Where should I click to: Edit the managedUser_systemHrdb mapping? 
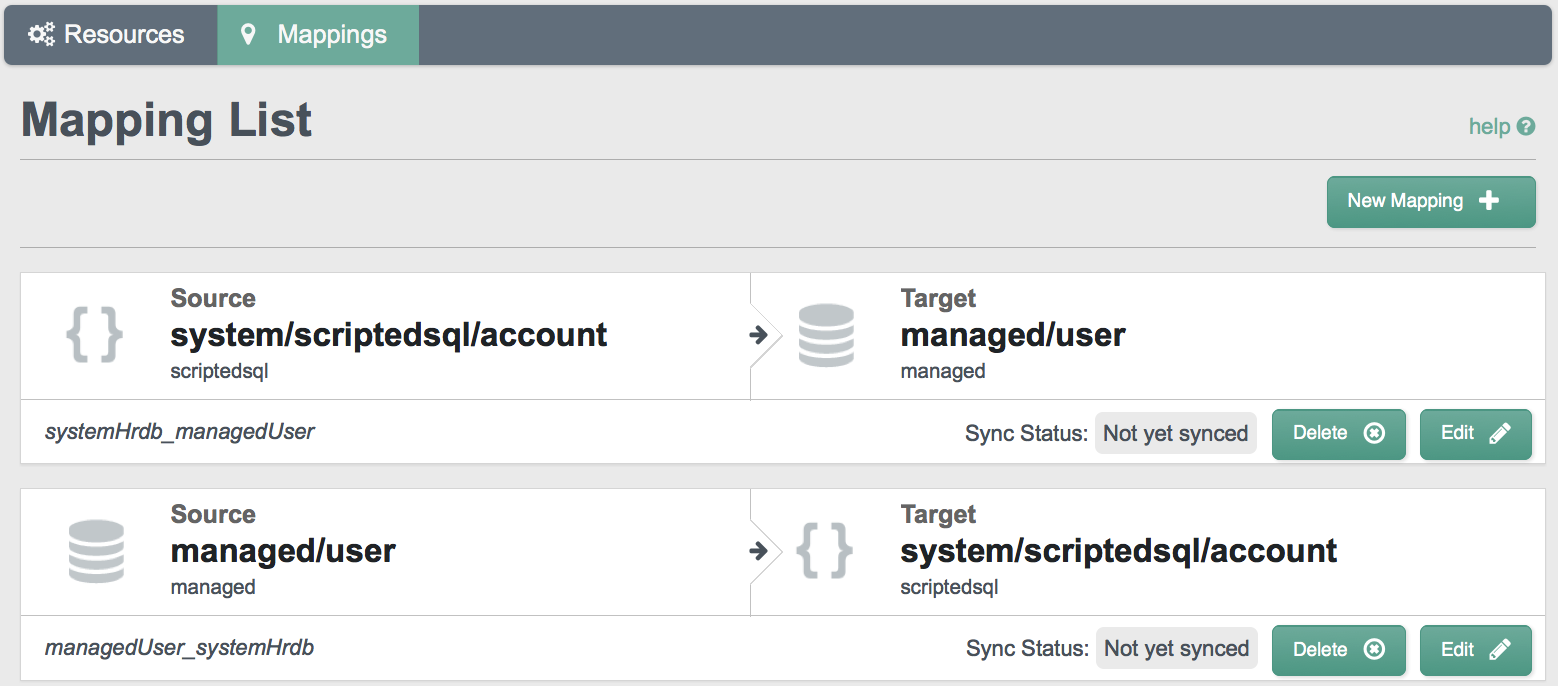pos(1476,650)
